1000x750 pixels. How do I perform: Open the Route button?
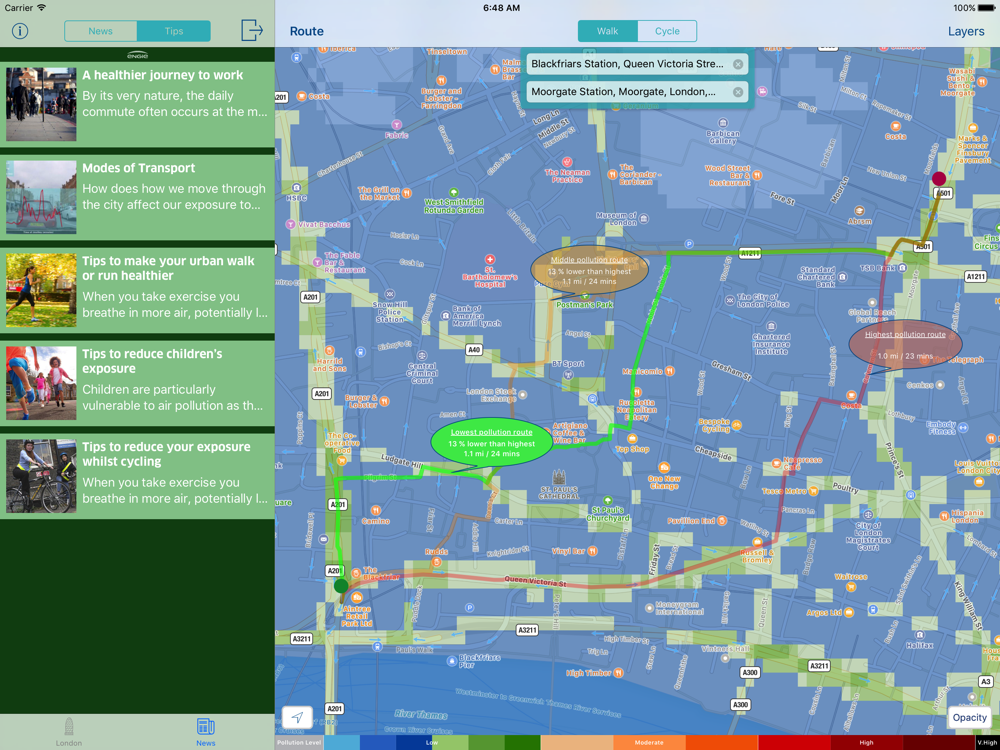(x=307, y=31)
